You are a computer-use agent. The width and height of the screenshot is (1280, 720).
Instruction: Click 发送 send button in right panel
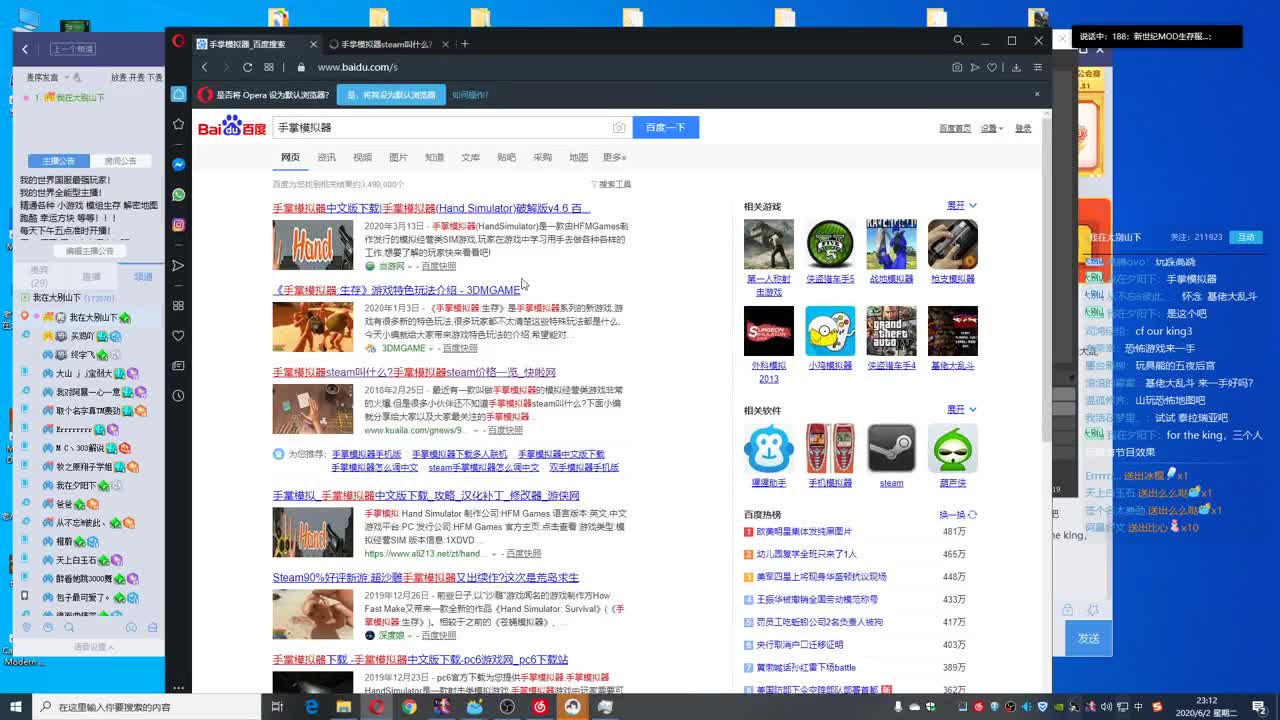tap(1088, 638)
